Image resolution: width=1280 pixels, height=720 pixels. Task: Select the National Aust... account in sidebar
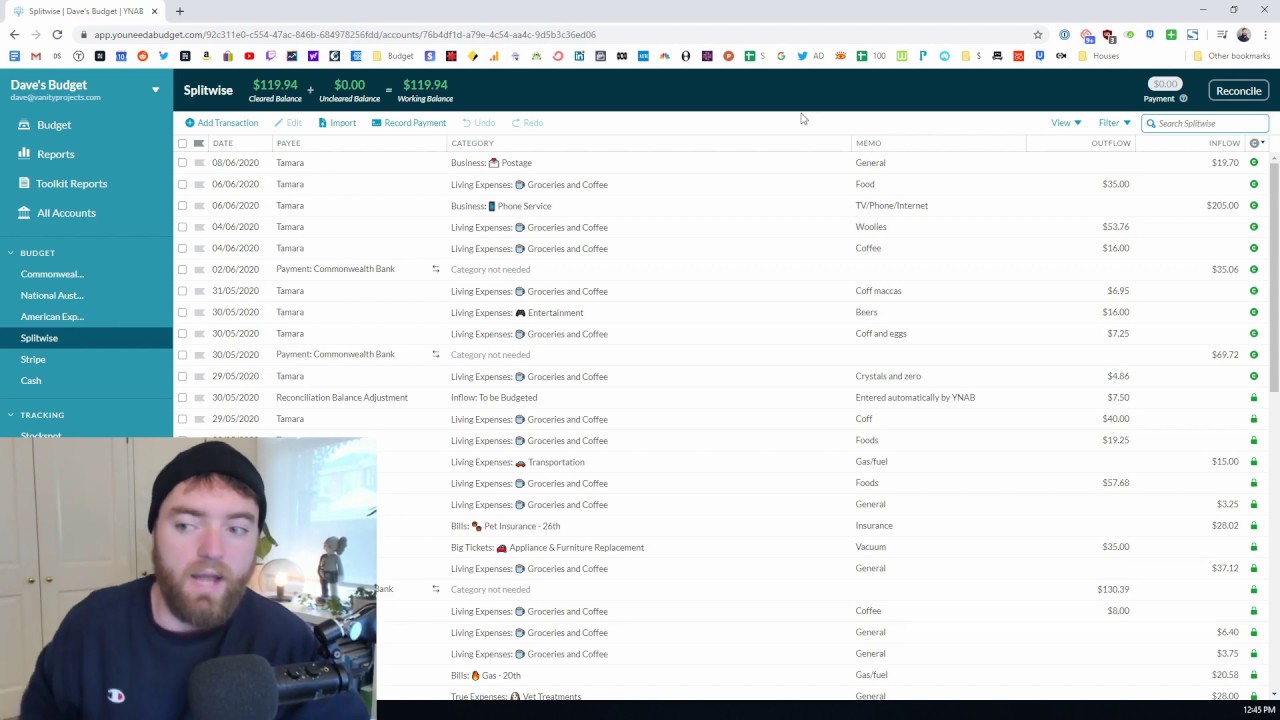(x=52, y=295)
